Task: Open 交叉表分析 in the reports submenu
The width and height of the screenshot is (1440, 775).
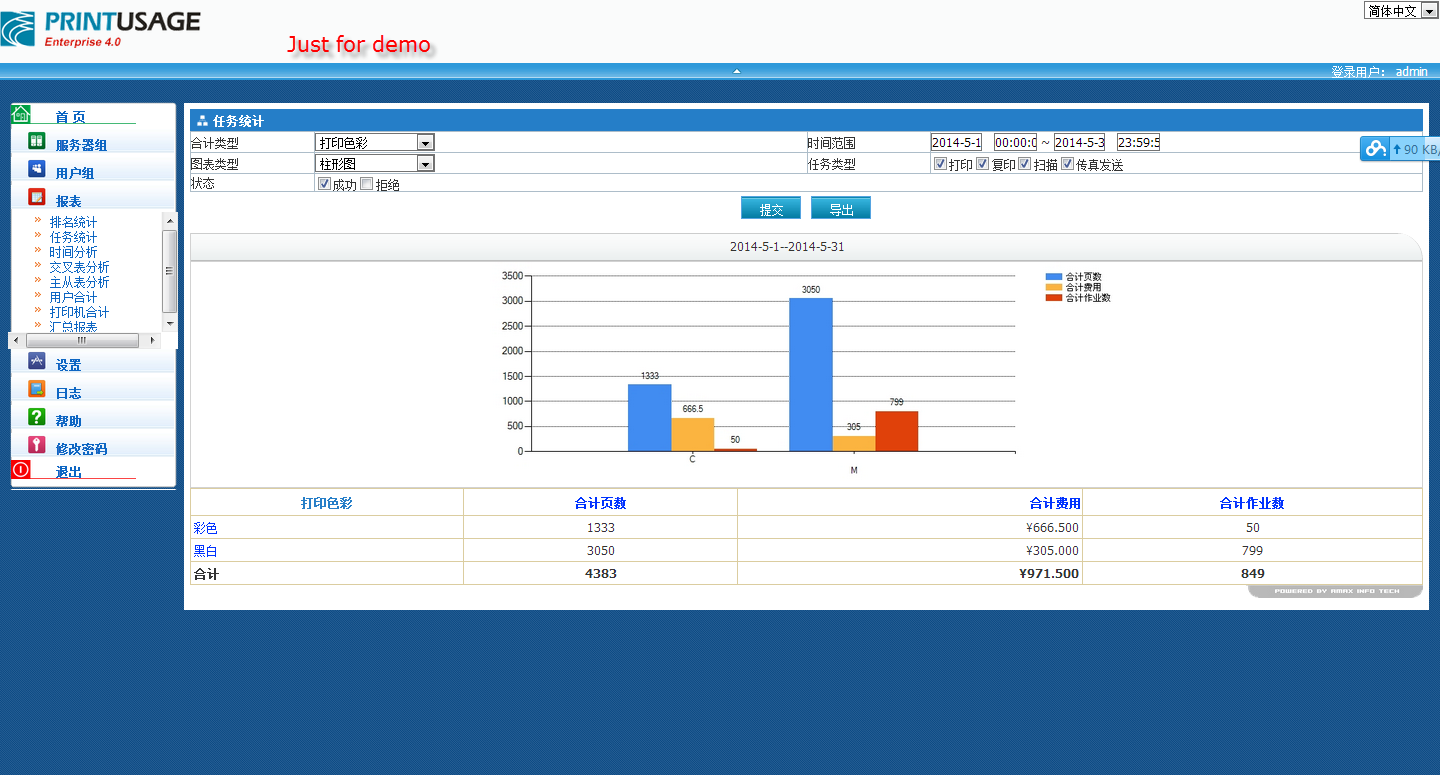Action: [x=80, y=267]
